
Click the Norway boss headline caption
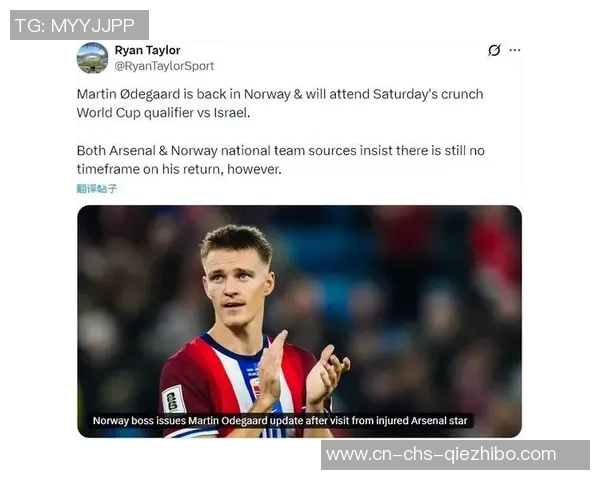coord(280,421)
